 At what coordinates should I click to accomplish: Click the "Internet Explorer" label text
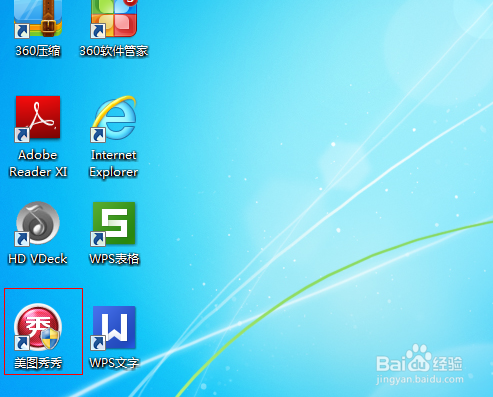[114, 163]
